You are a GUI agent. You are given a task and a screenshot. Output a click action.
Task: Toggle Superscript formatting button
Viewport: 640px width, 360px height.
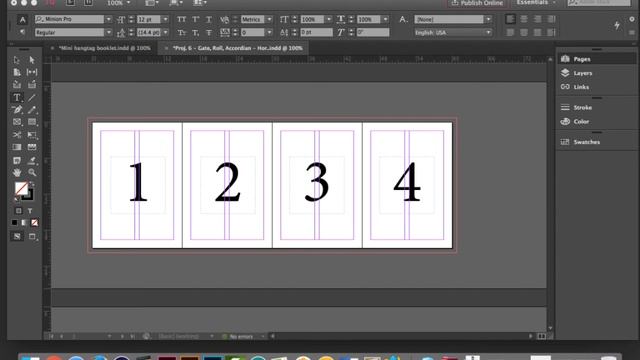196,19
